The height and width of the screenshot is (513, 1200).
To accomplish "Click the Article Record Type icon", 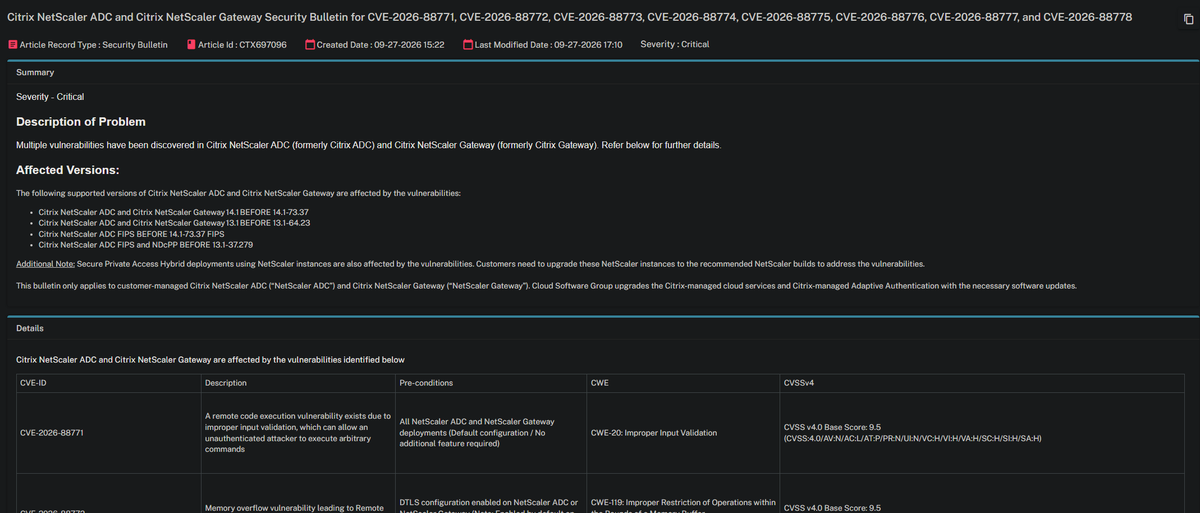I will (12, 45).
